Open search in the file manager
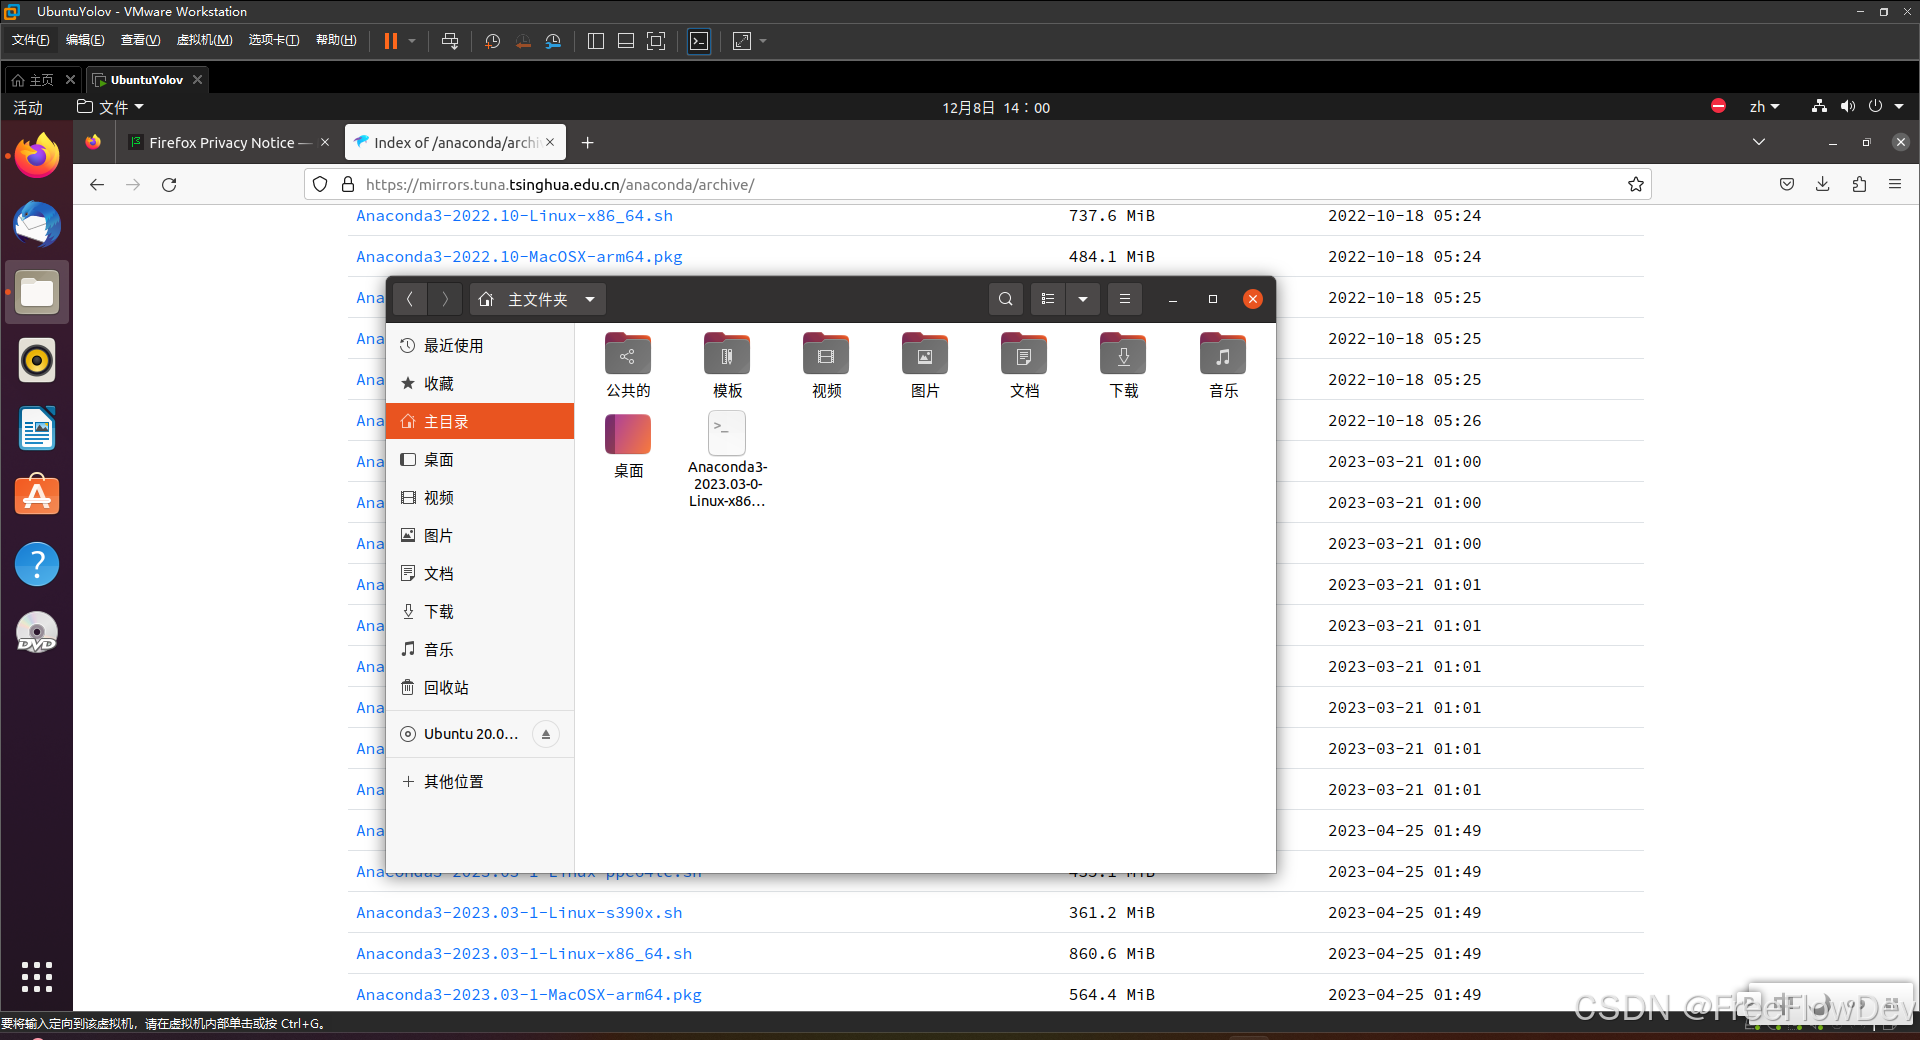The height and width of the screenshot is (1040, 1920). click(x=1005, y=298)
